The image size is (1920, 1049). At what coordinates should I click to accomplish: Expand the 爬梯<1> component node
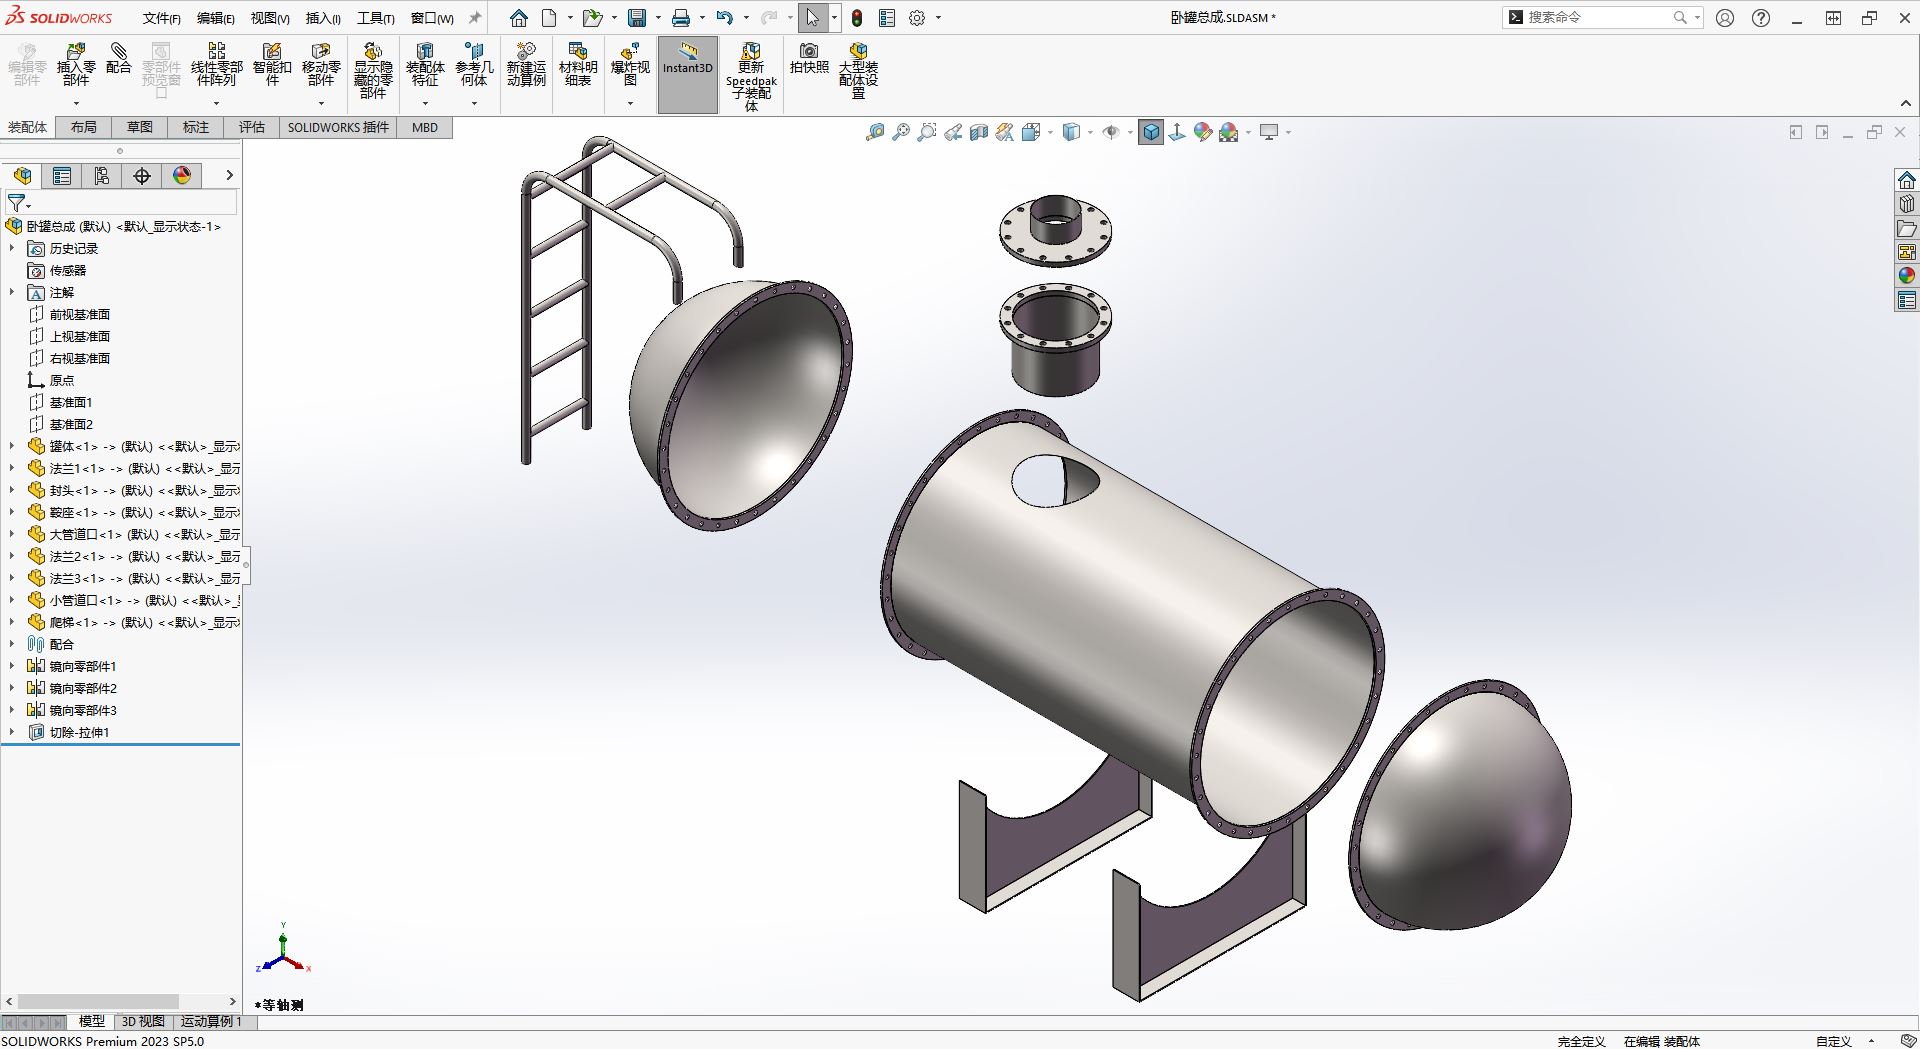point(12,622)
